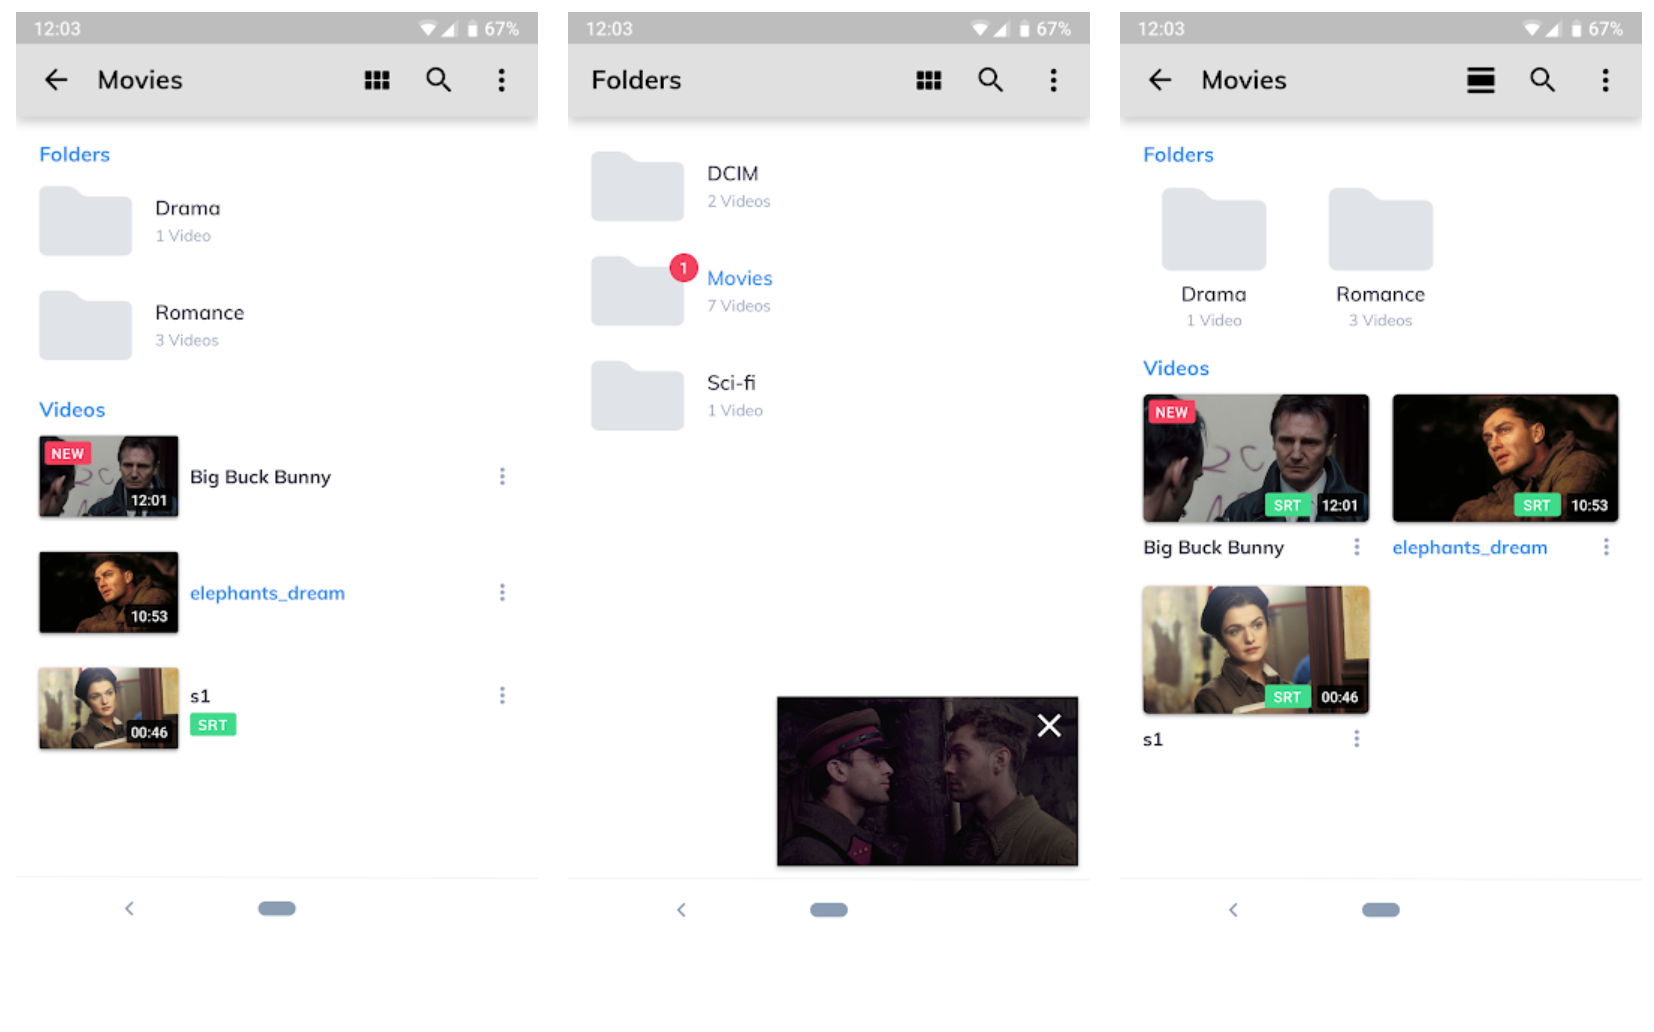Open the DCIM folder icon
1654x1032 pixels.
point(637,186)
